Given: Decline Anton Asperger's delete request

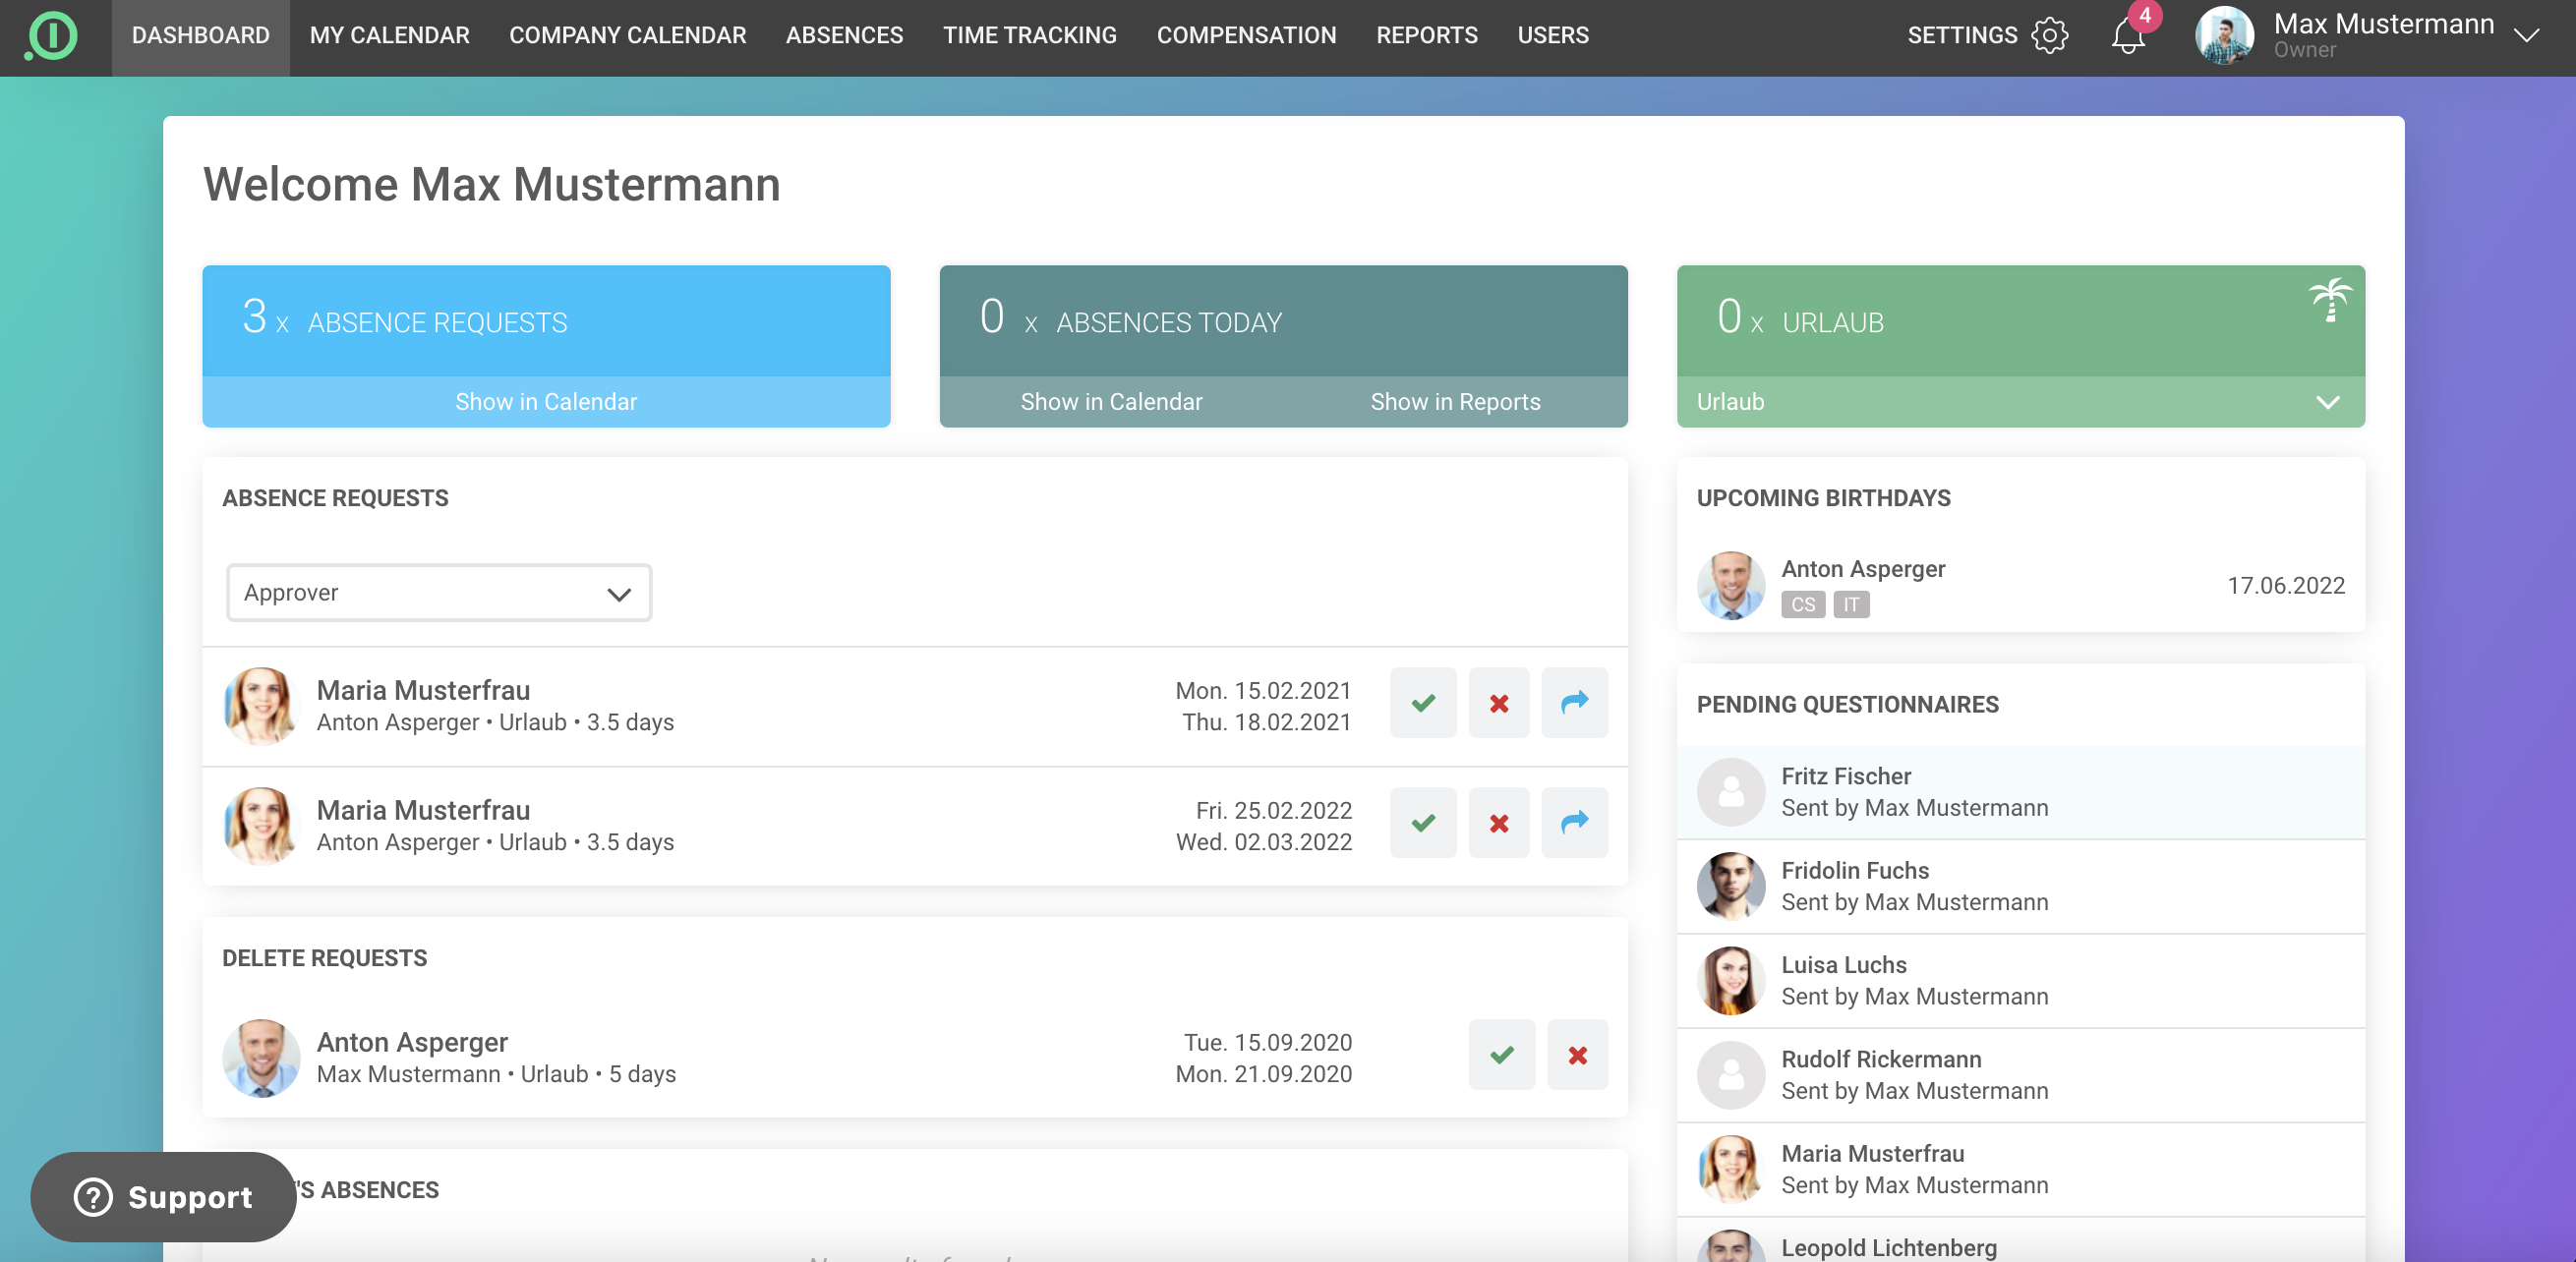Looking at the screenshot, I should tap(1577, 1055).
